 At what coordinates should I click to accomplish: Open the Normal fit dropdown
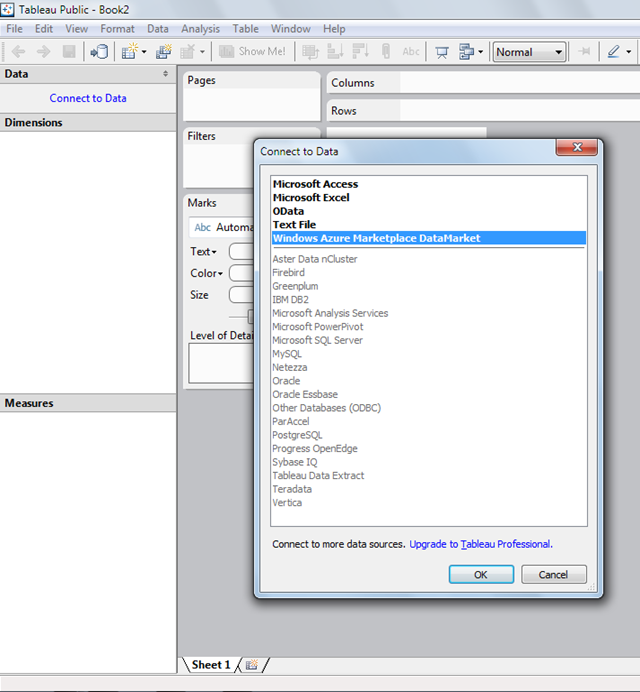point(529,52)
